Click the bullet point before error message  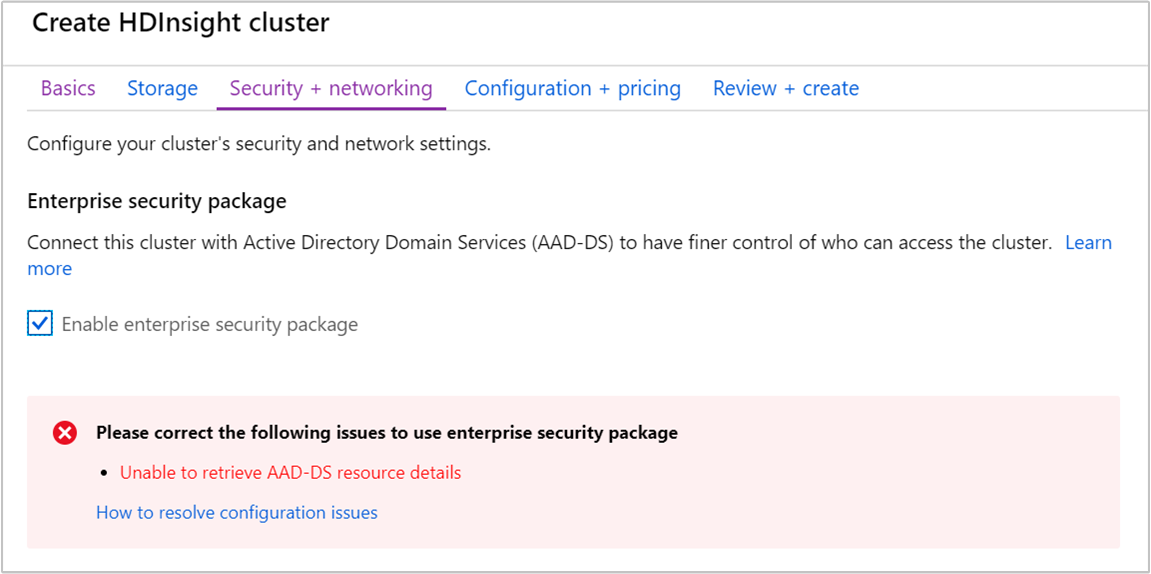point(105,473)
